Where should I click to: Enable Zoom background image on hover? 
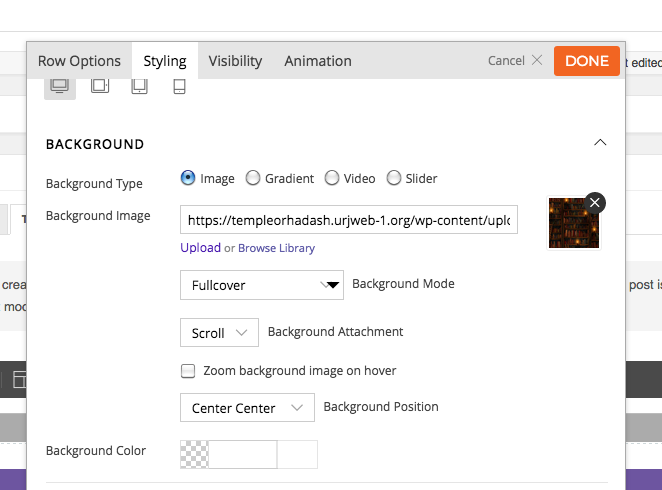[x=188, y=371]
